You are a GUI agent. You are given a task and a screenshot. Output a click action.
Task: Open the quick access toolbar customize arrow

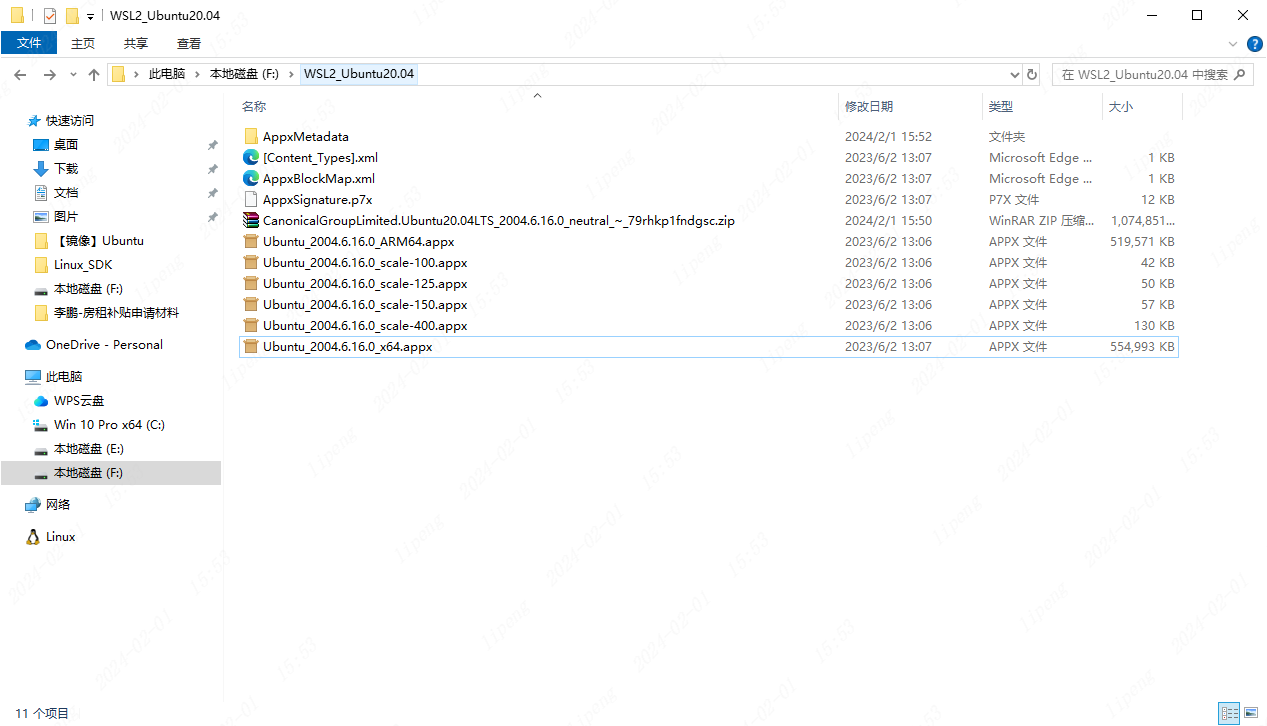(90, 17)
